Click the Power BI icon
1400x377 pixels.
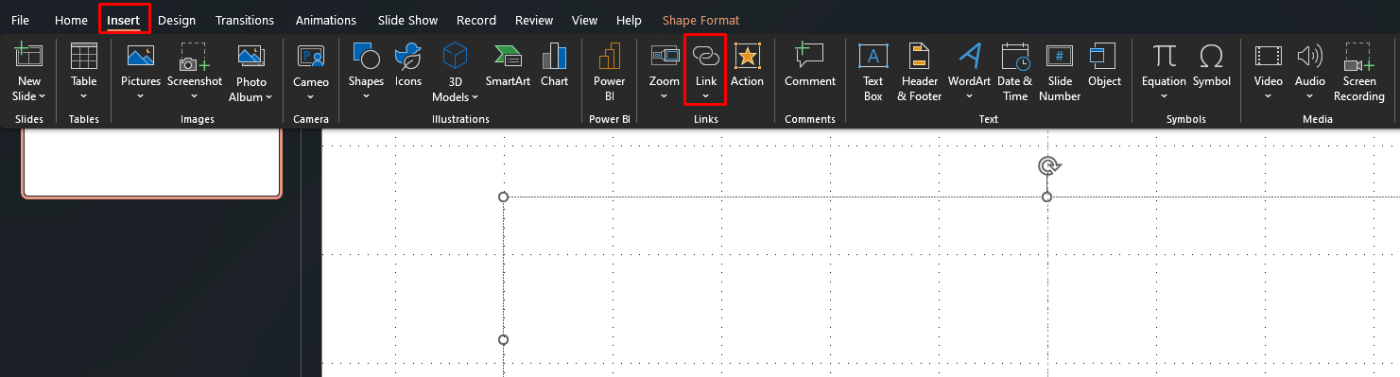click(x=609, y=56)
